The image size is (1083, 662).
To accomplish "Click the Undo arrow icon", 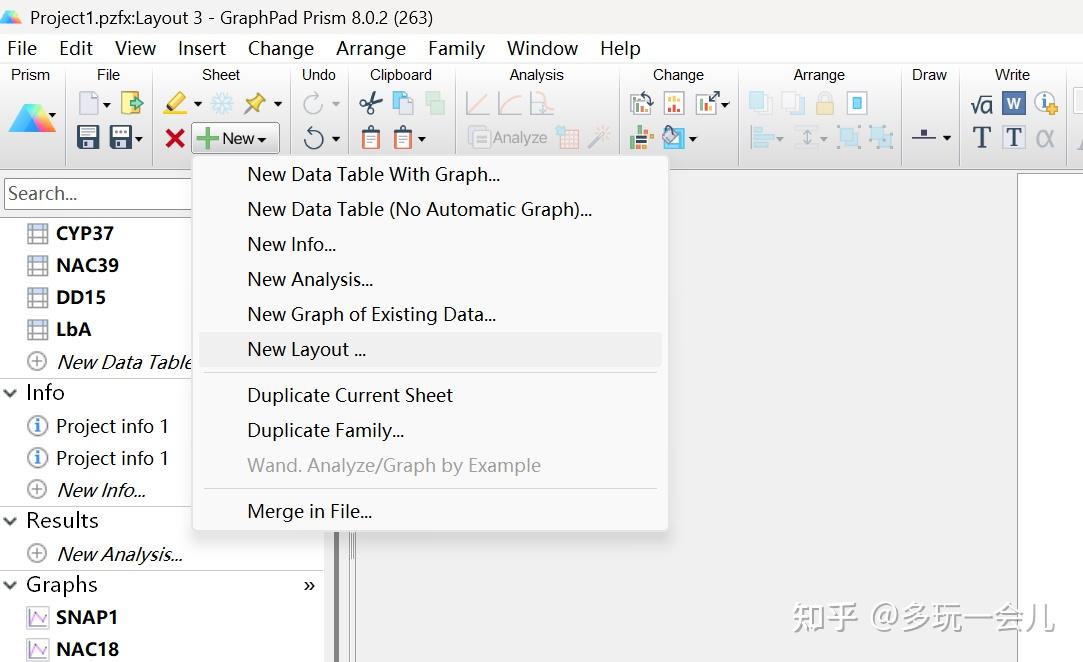I will point(314,138).
